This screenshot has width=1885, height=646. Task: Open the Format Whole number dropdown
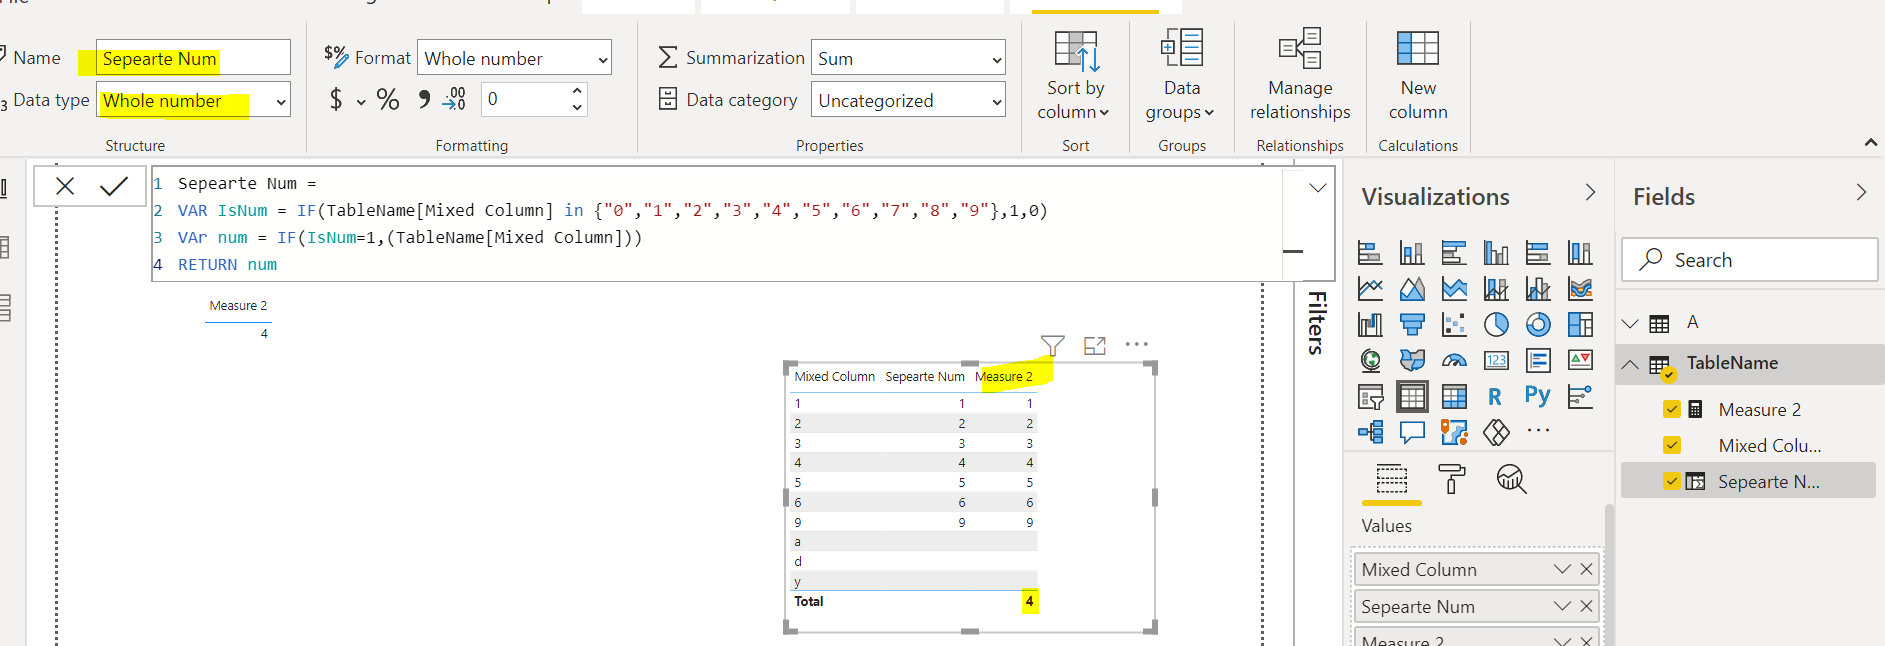tap(514, 58)
